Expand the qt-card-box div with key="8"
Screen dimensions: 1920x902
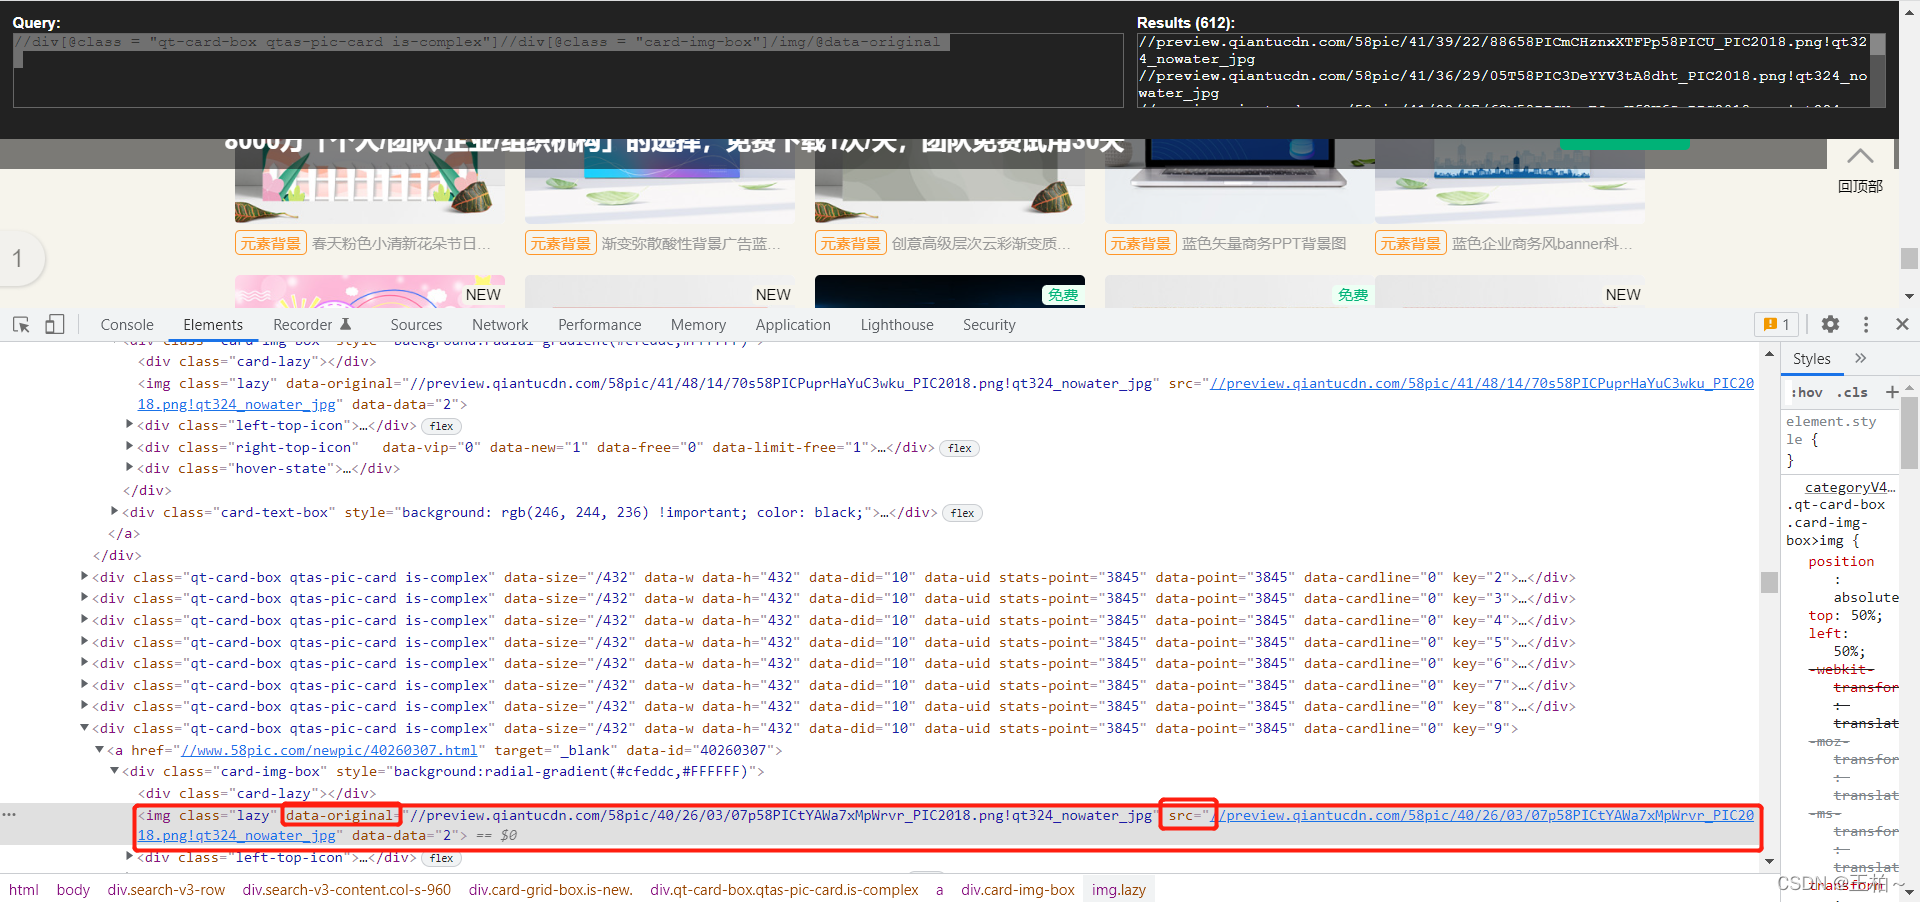click(84, 706)
